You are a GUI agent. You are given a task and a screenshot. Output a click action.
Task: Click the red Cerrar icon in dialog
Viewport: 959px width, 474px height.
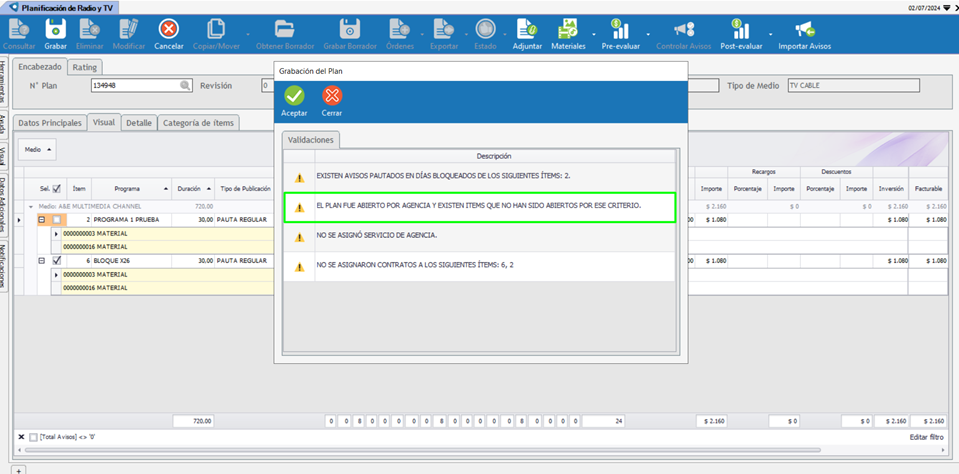click(x=332, y=95)
